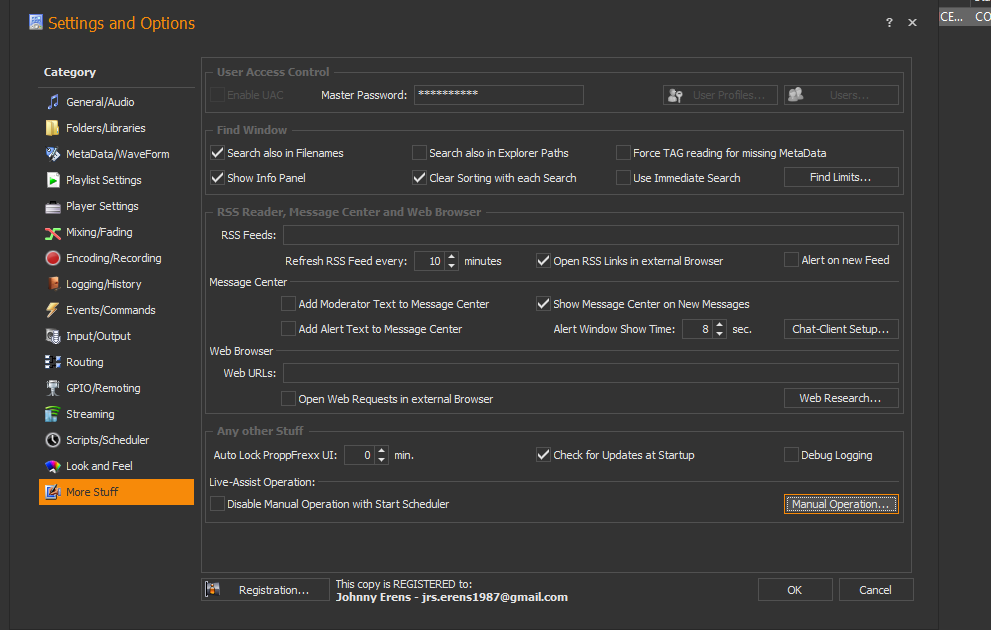Image resolution: width=991 pixels, height=630 pixels.
Task: Click the Events/Commands lightning icon
Action: point(53,310)
